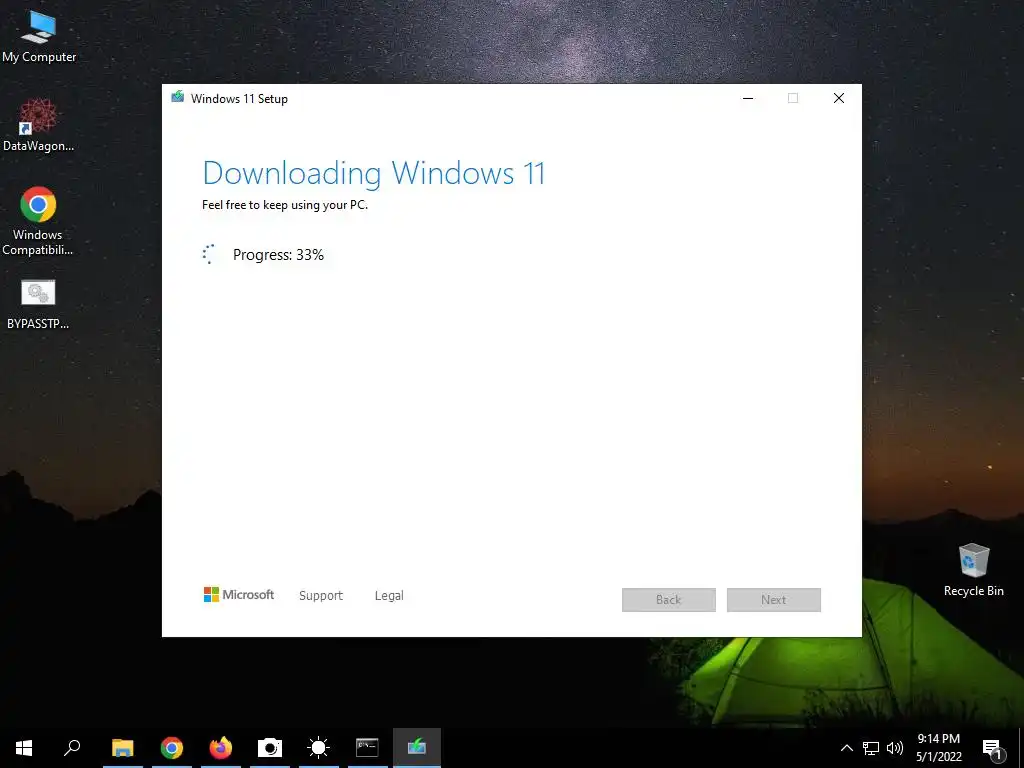Launch Firefox from the taskbar
This screenshot has height=768, width=1024.
(221, 748)
